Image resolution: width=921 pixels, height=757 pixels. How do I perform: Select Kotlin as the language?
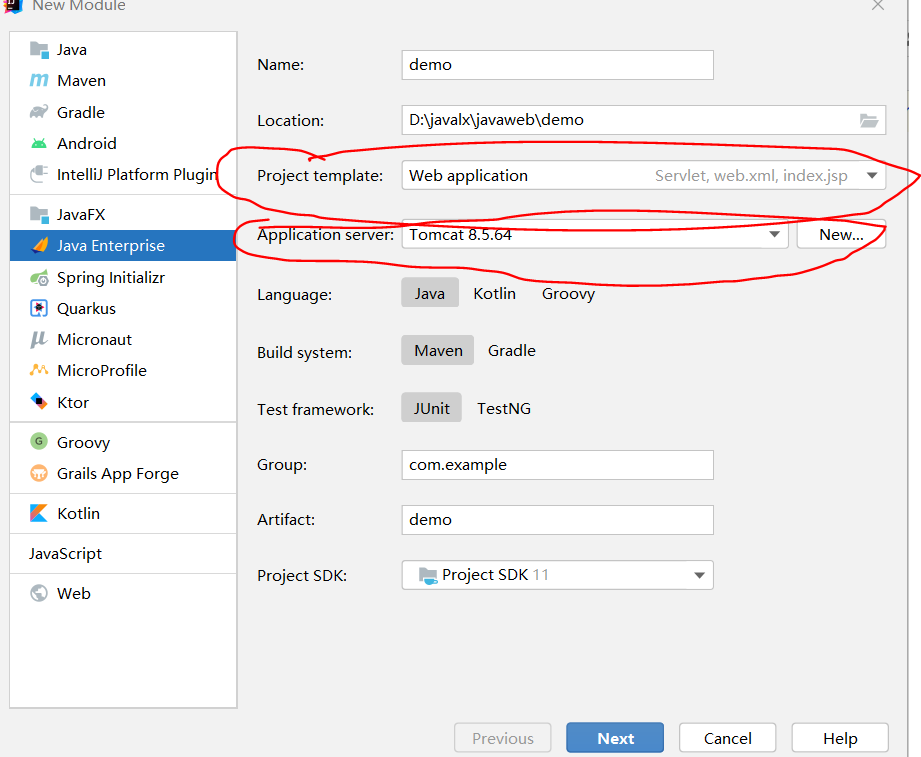point(495,293)
